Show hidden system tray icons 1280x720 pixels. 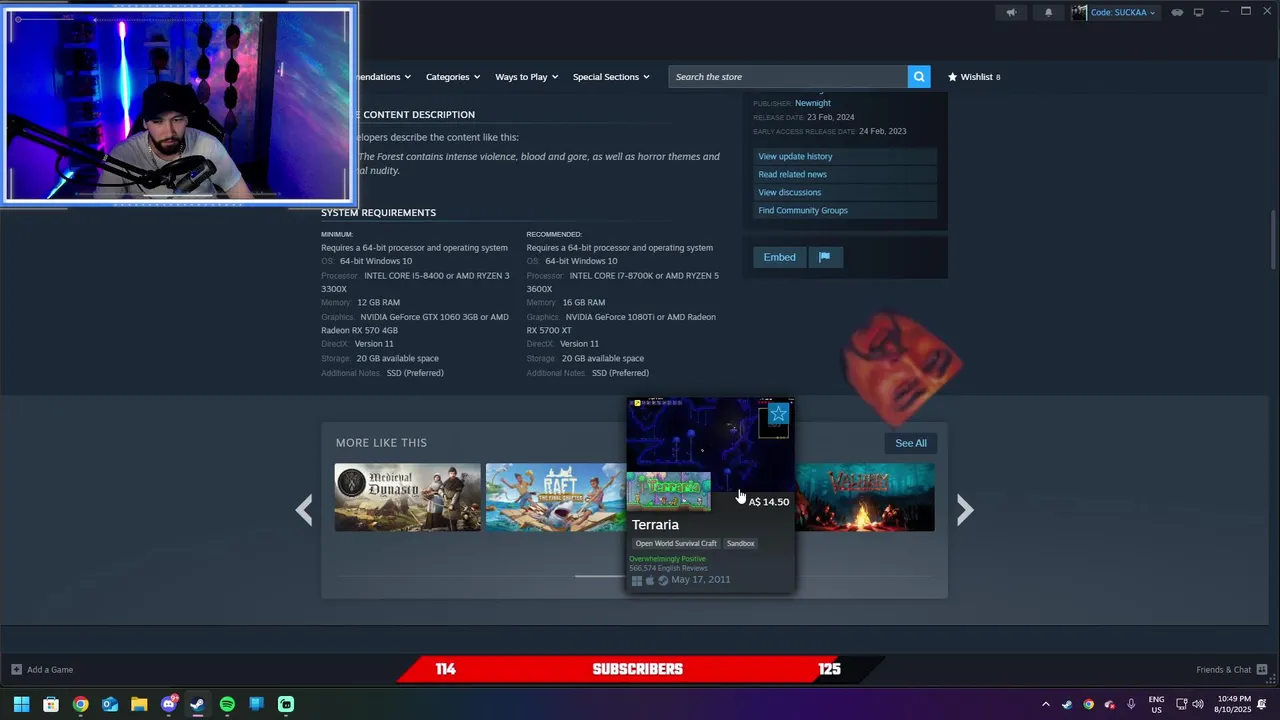coord(1046,705)
